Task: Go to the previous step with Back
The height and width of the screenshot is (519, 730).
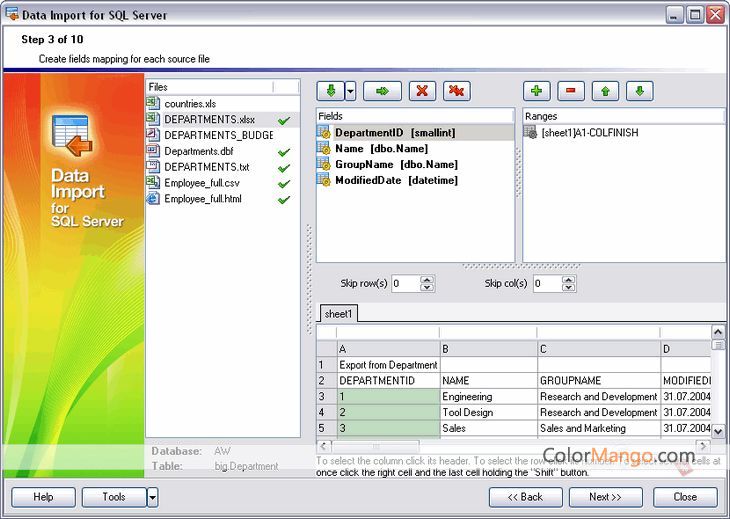Action: pyautogui.click(x=525, y=497)
